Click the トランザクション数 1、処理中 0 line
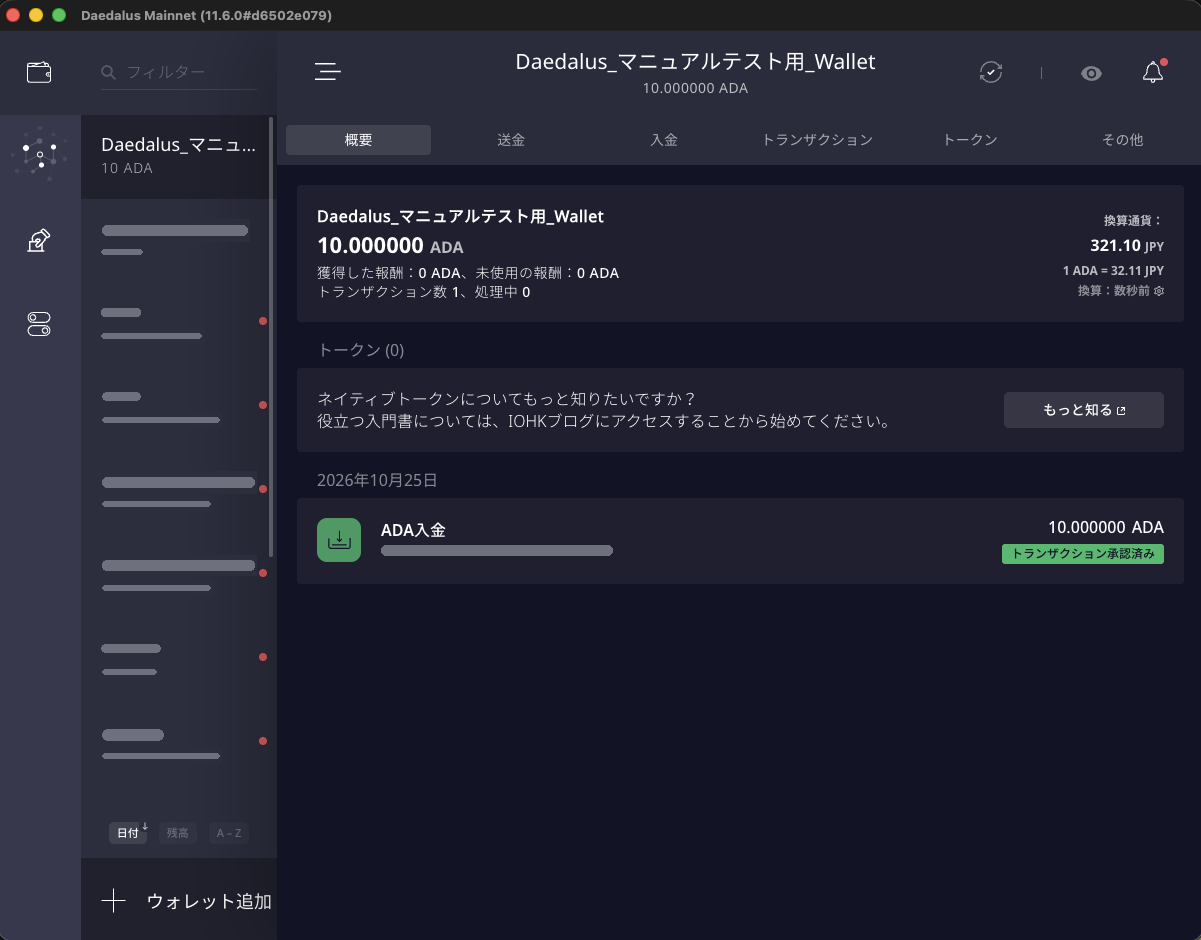This screenshot has width=1201, height=940. (x=423, y=292)
